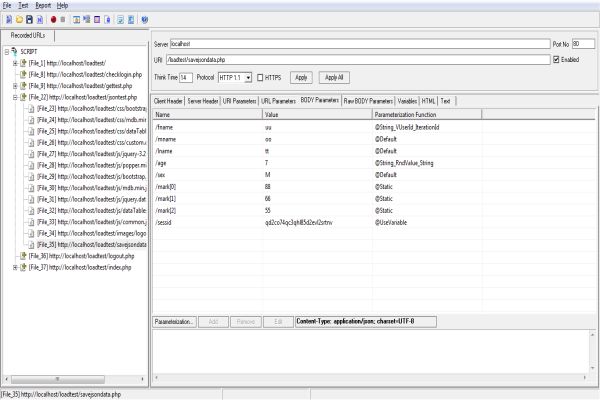The image size is (600, 400).
Task: Uncheck the Enabled checkbox
Action: [x=556, y=60]
